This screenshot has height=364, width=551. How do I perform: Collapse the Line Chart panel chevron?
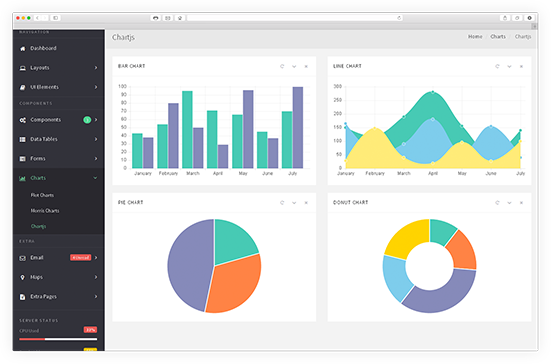click(509, 66)
